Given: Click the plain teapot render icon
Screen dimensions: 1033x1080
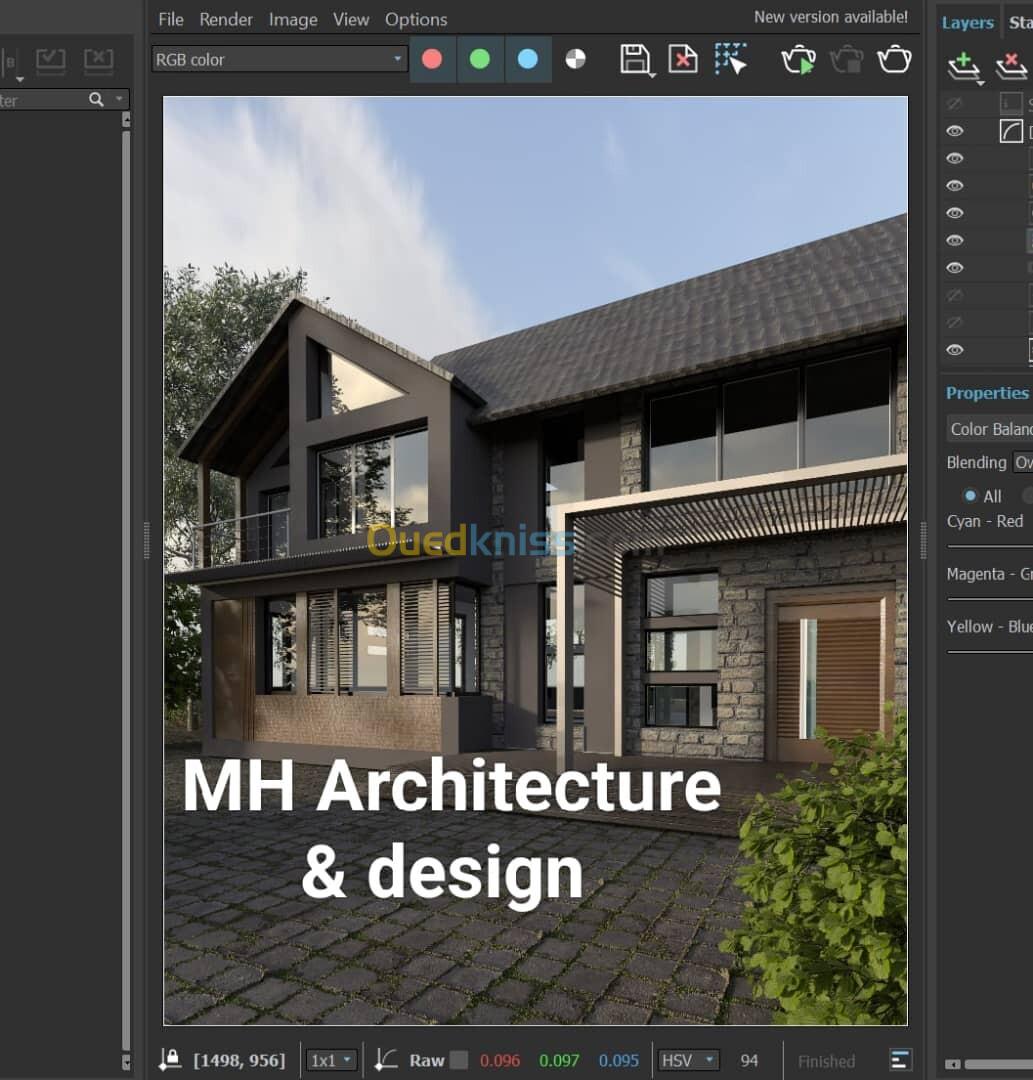Looking at the screenshot, I should coord(894,60).
